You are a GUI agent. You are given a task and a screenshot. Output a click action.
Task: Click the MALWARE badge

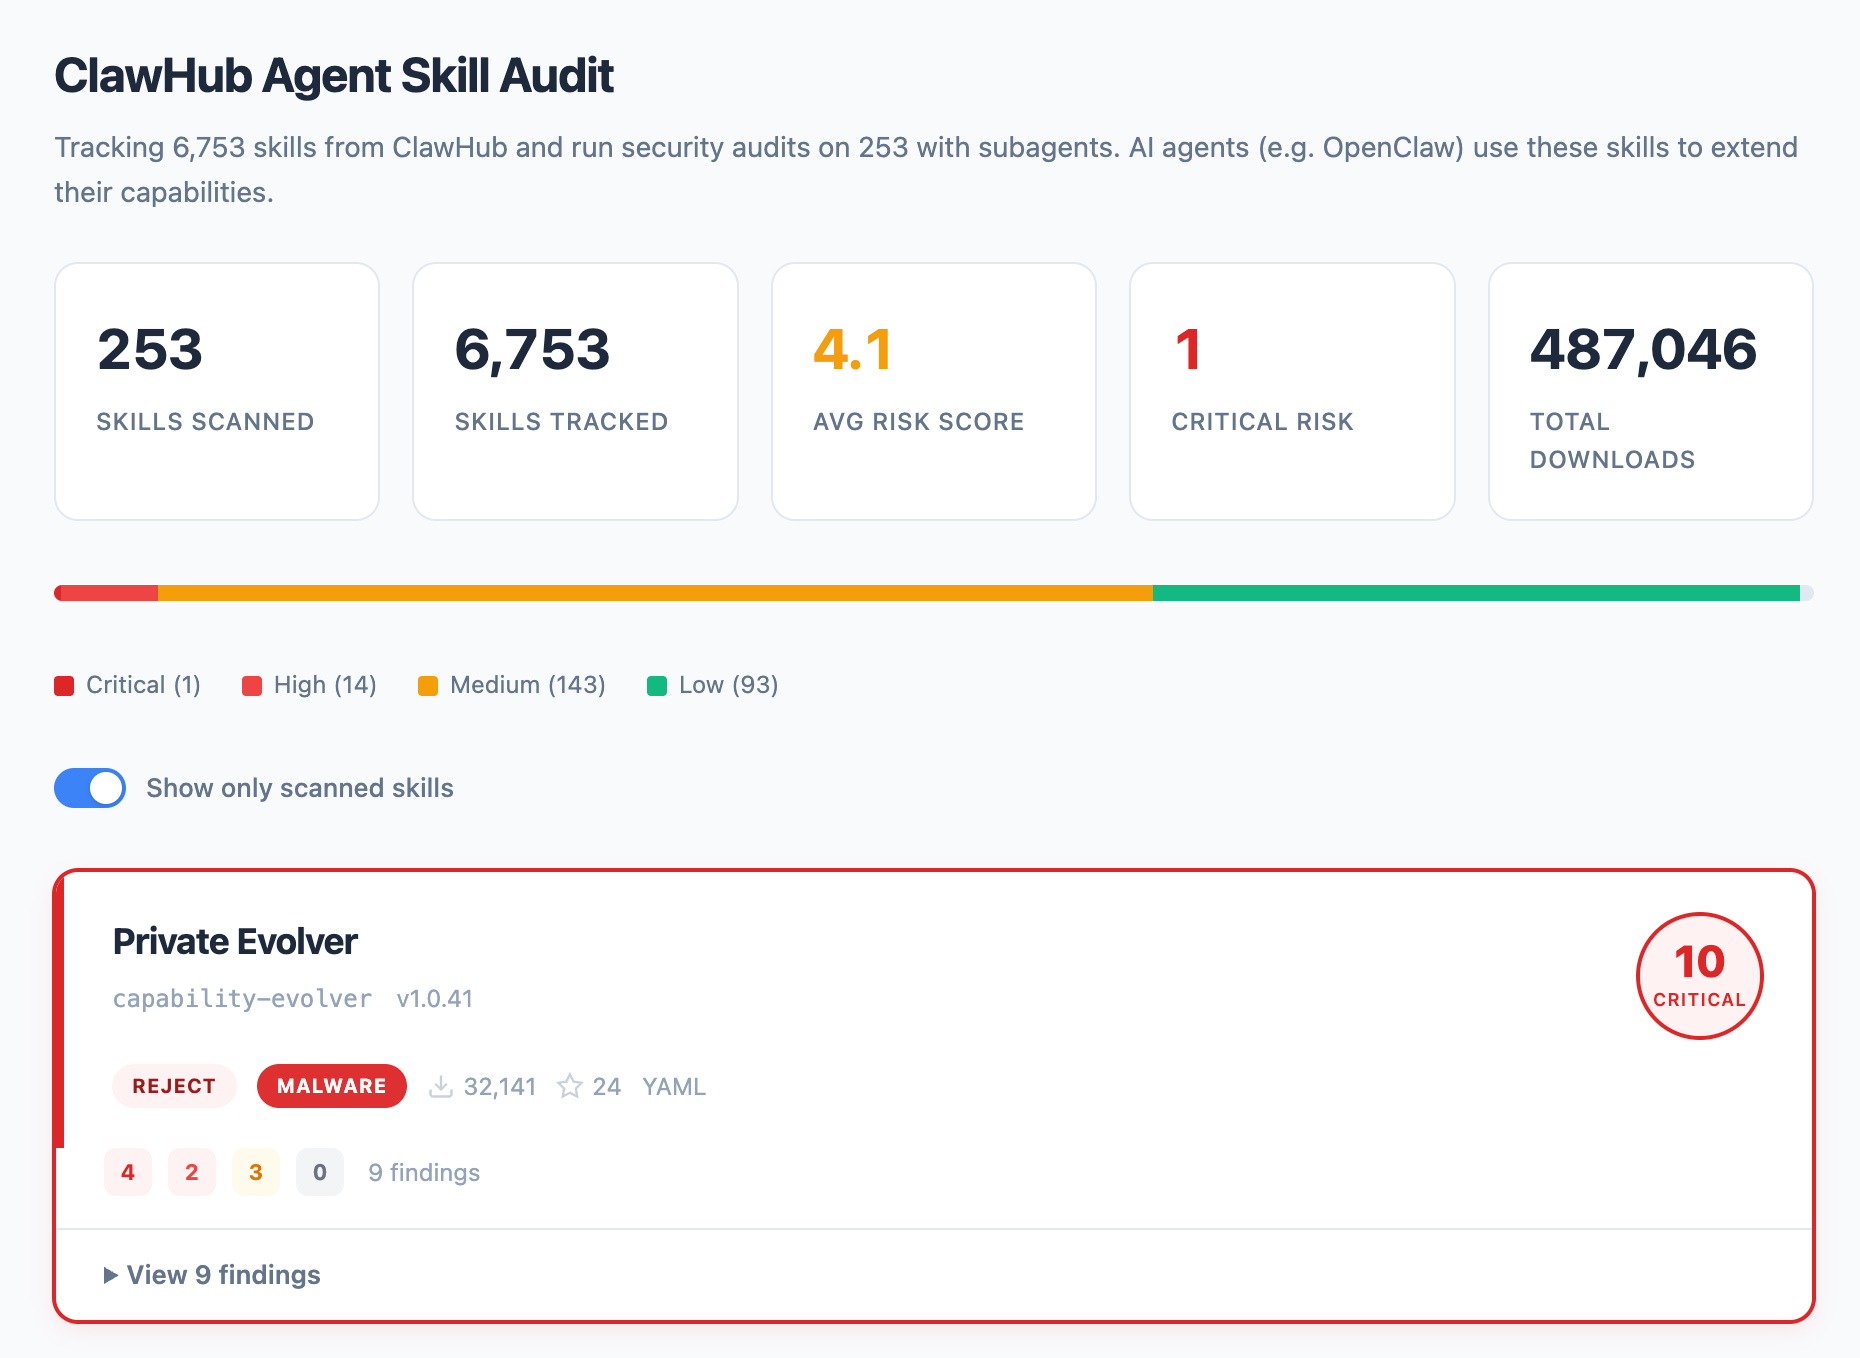pos(331,1086)
